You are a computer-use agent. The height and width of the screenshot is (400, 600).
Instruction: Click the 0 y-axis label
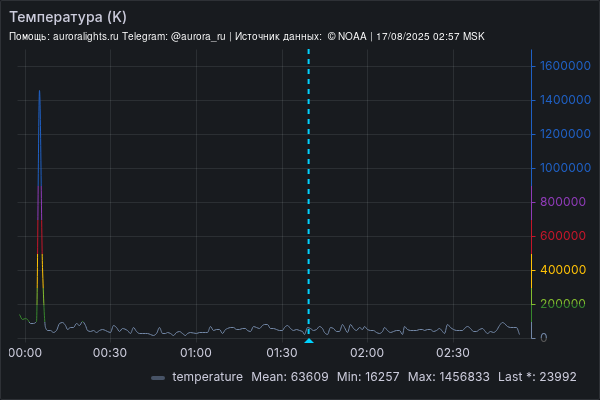(543, 338)
